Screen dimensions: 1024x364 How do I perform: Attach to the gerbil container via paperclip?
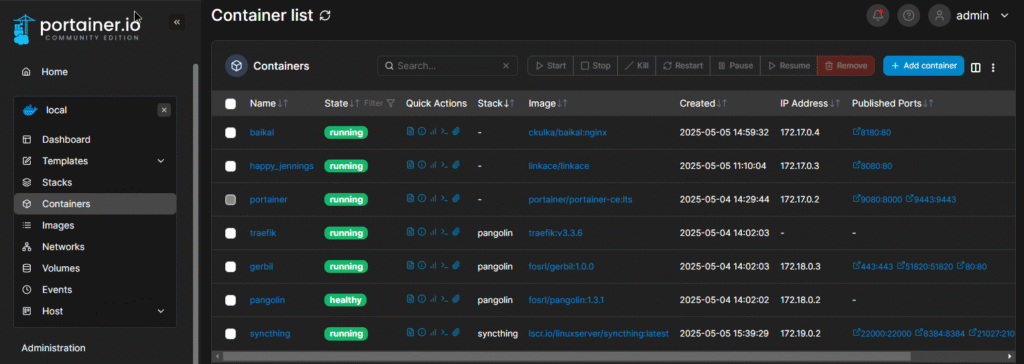pos(456,265)
